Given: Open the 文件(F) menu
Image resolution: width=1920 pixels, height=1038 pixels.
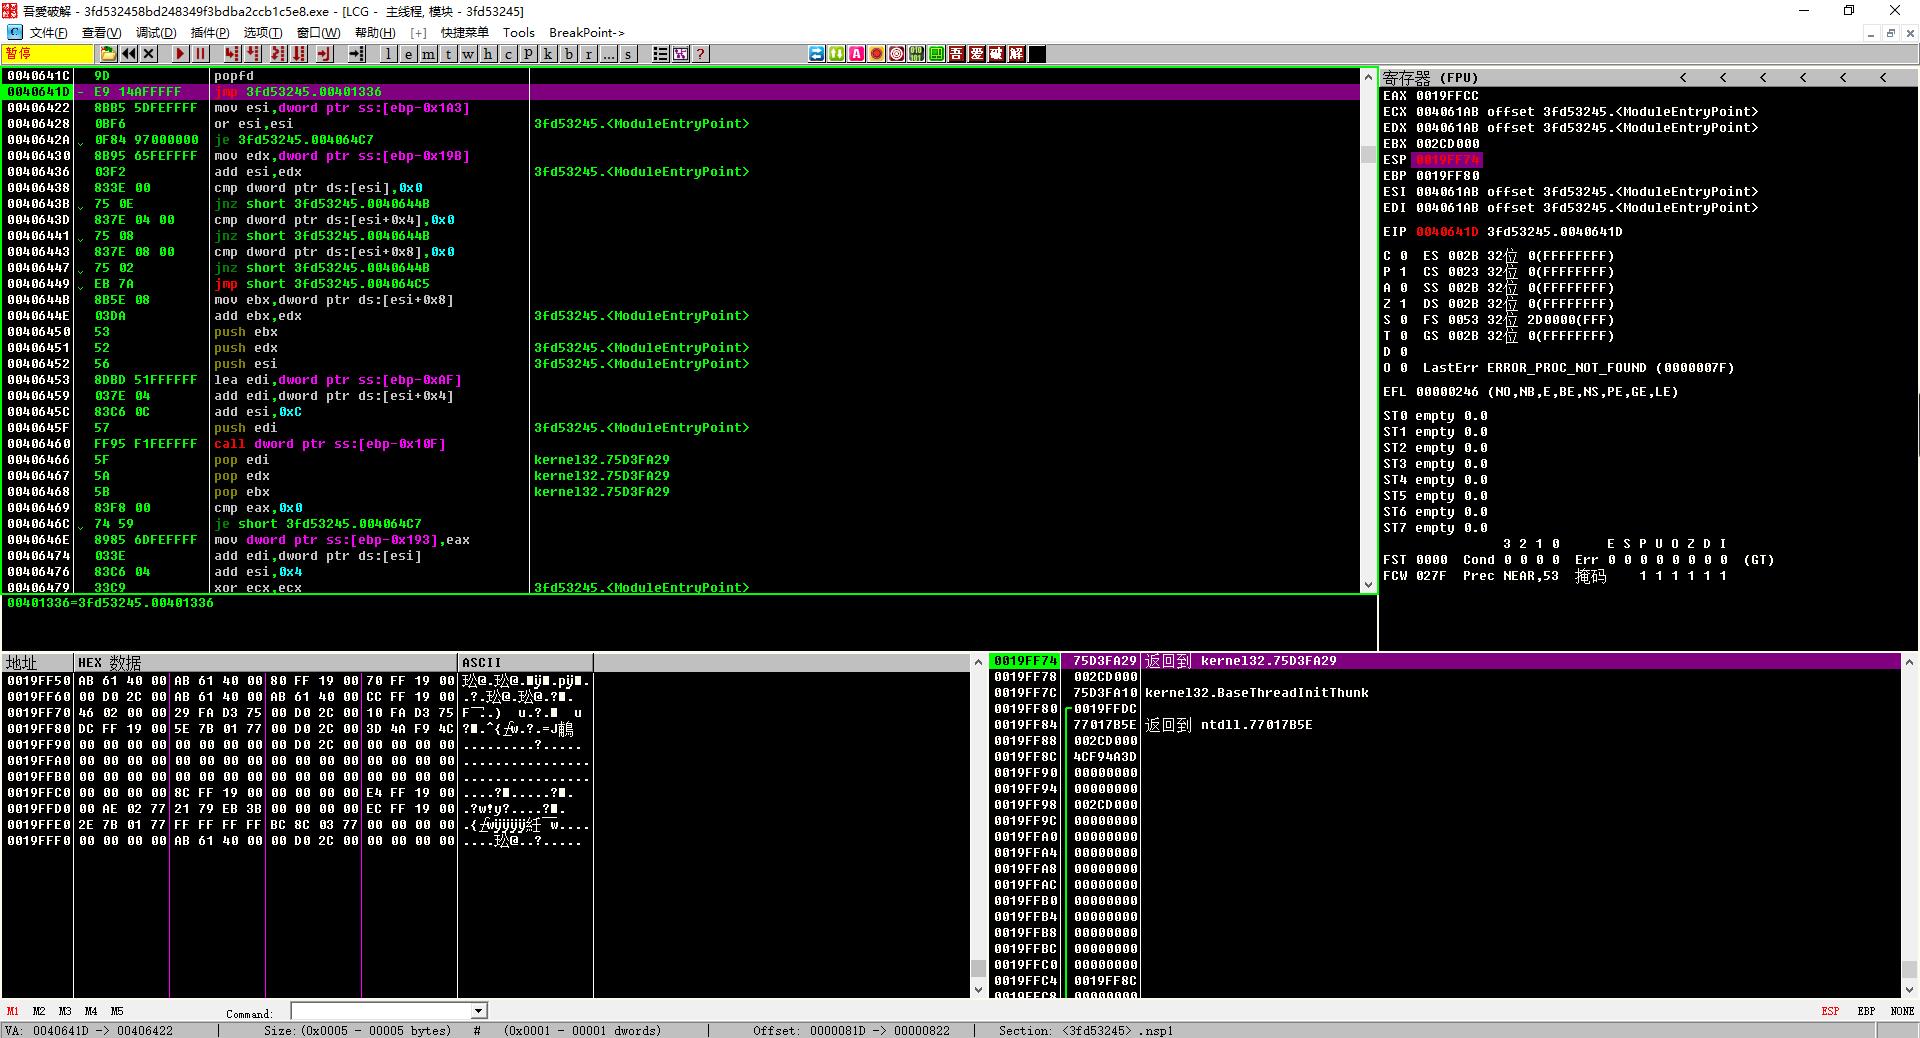Looking at the screenshot, I should coord(48,33).
